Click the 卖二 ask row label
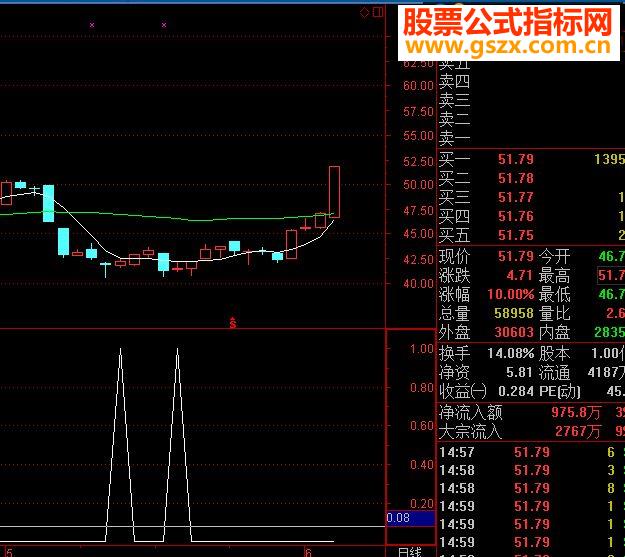Screen dimensions: 625x557 coord(454,119)
